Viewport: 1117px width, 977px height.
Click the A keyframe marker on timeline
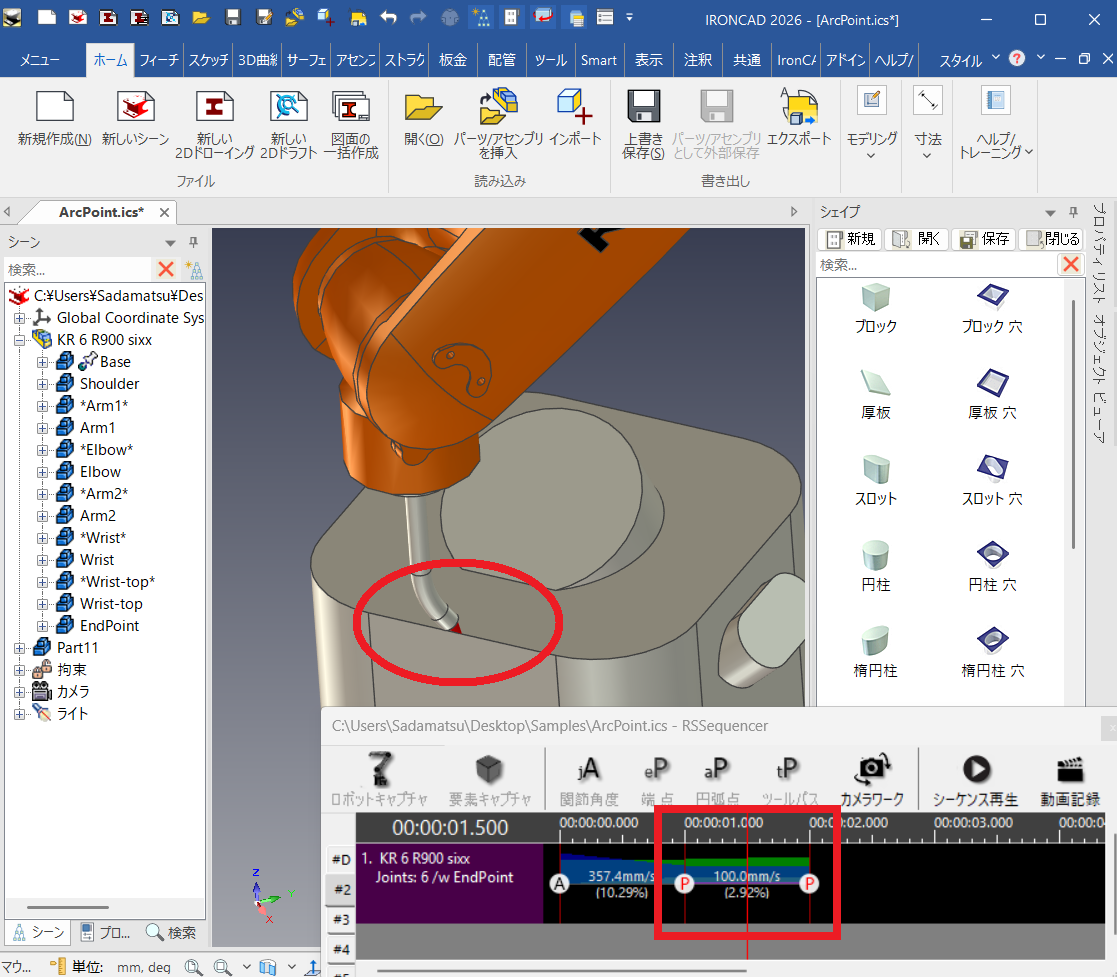coord(560,884)
